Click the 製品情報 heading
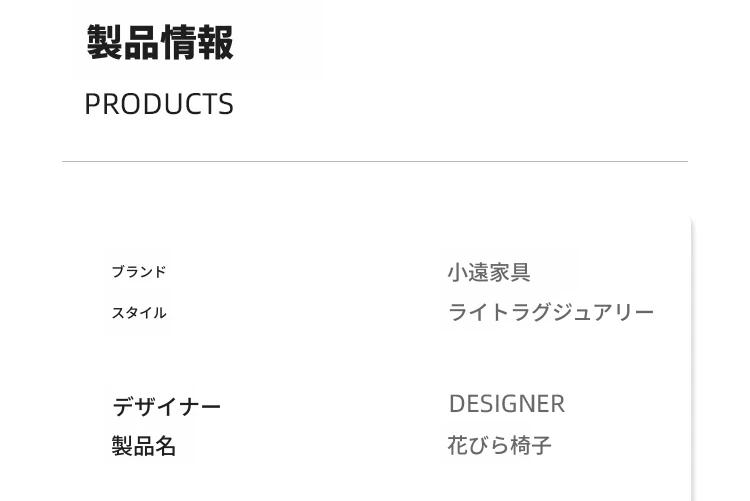 point(160,43)
